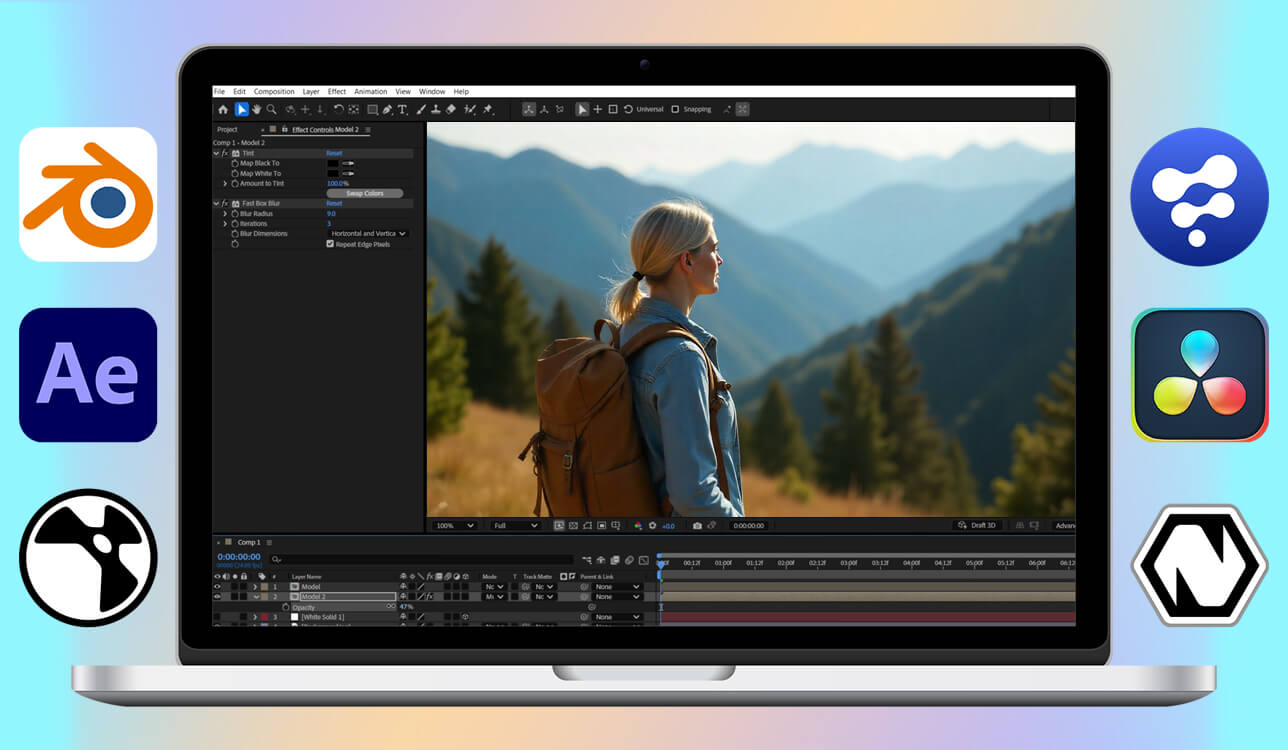Select the Hand tool
Screen dimensions: 1288x750
[256, 109]
